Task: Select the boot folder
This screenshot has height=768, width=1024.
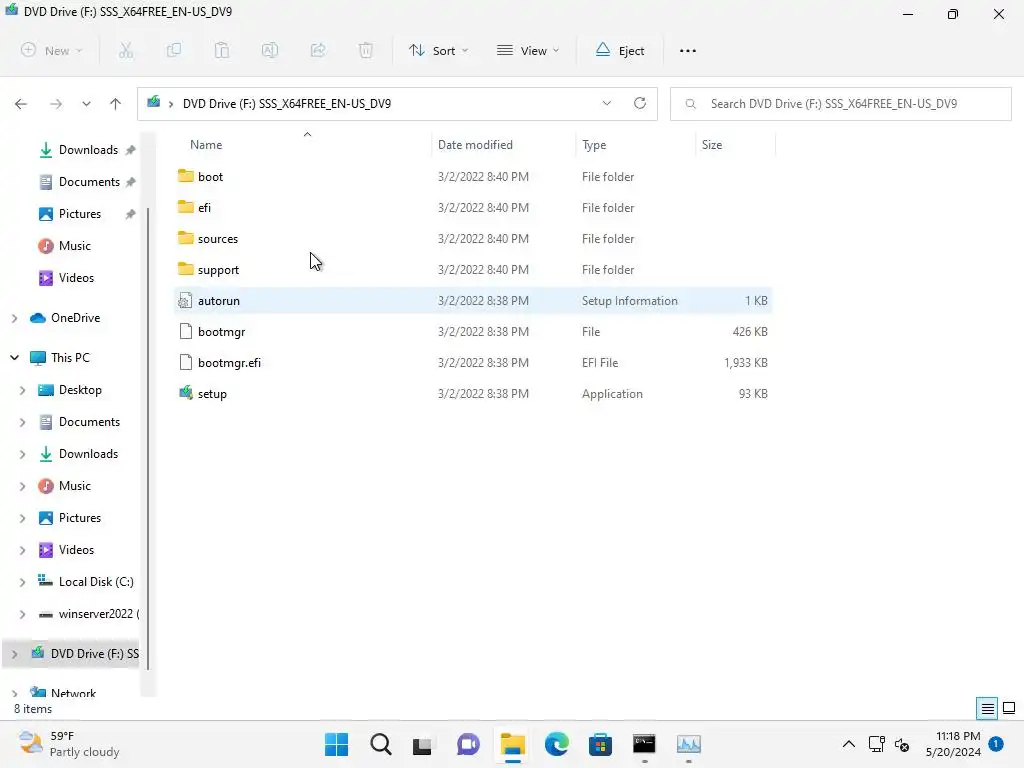Action: click(473, 176)
